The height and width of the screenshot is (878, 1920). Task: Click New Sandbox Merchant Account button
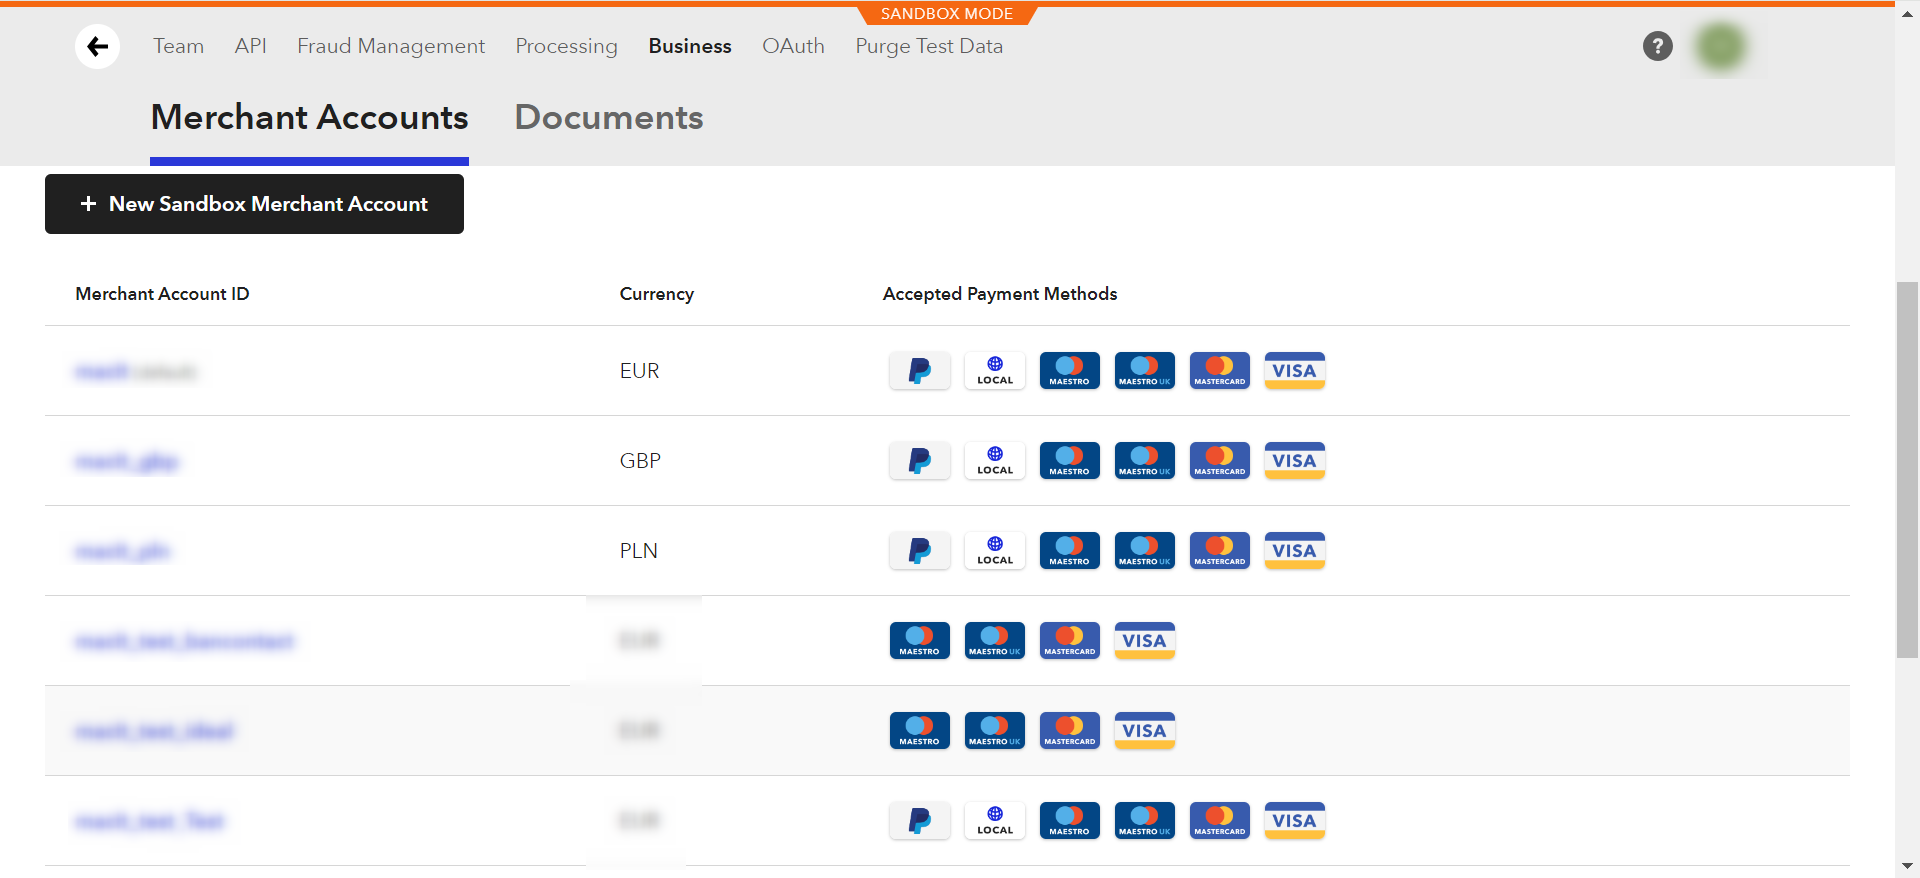point(254,204)
